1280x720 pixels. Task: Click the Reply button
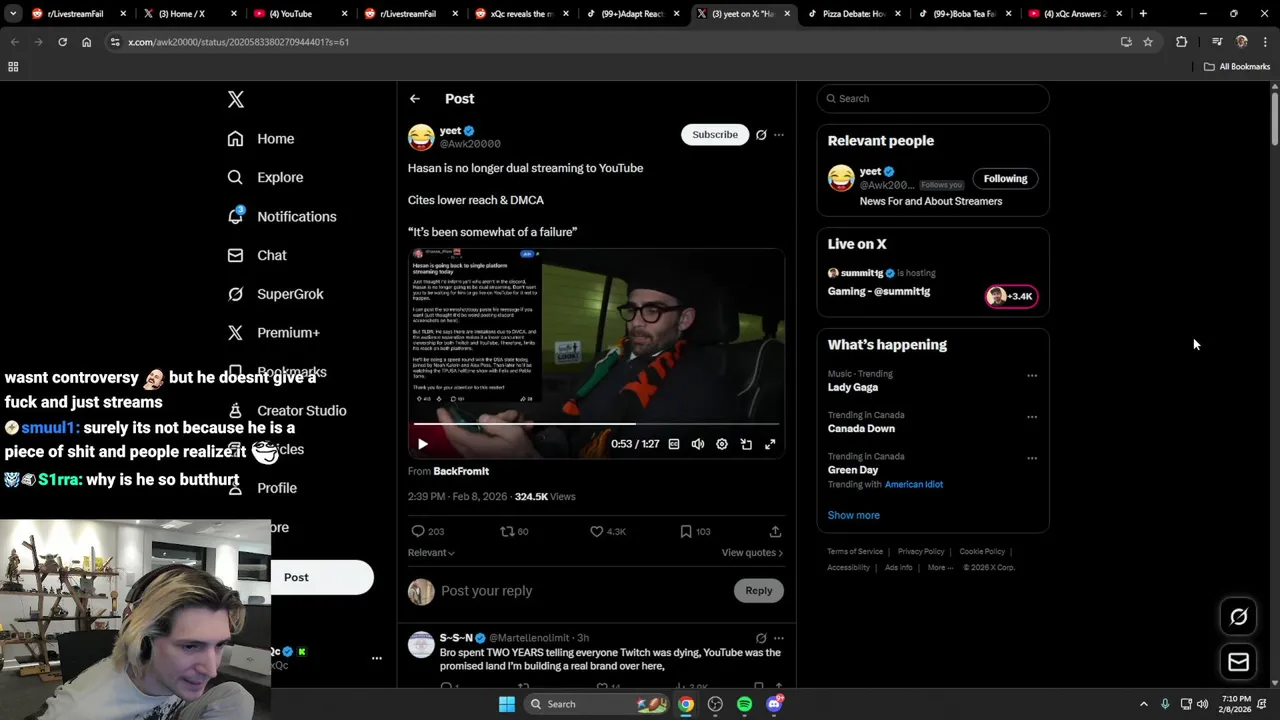(759, 591)
